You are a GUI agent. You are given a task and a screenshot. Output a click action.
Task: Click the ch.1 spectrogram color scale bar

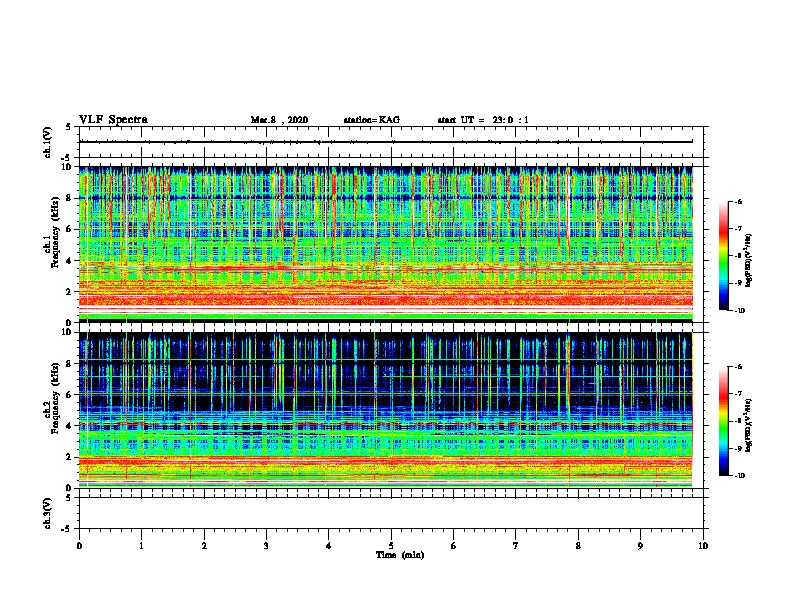pyautogui.click(x=724, y=256)
